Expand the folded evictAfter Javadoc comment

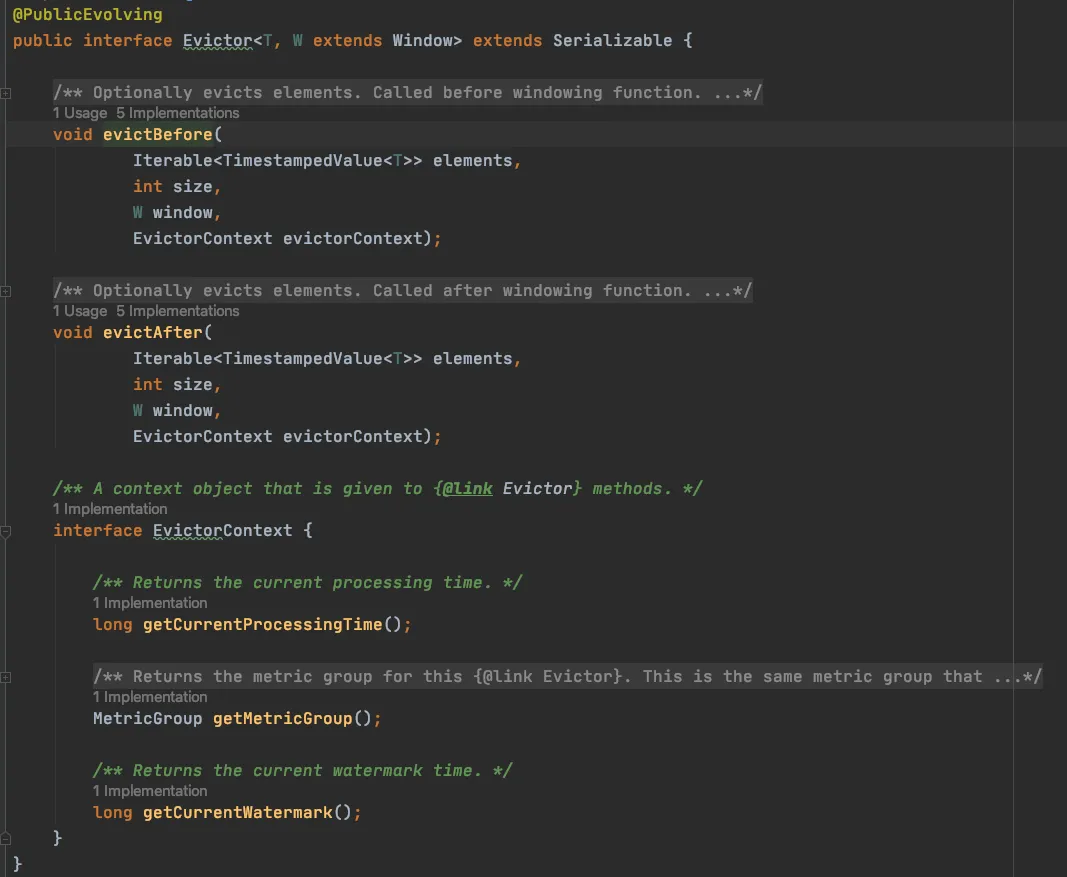pyautogui.click(x=6, y=291)
